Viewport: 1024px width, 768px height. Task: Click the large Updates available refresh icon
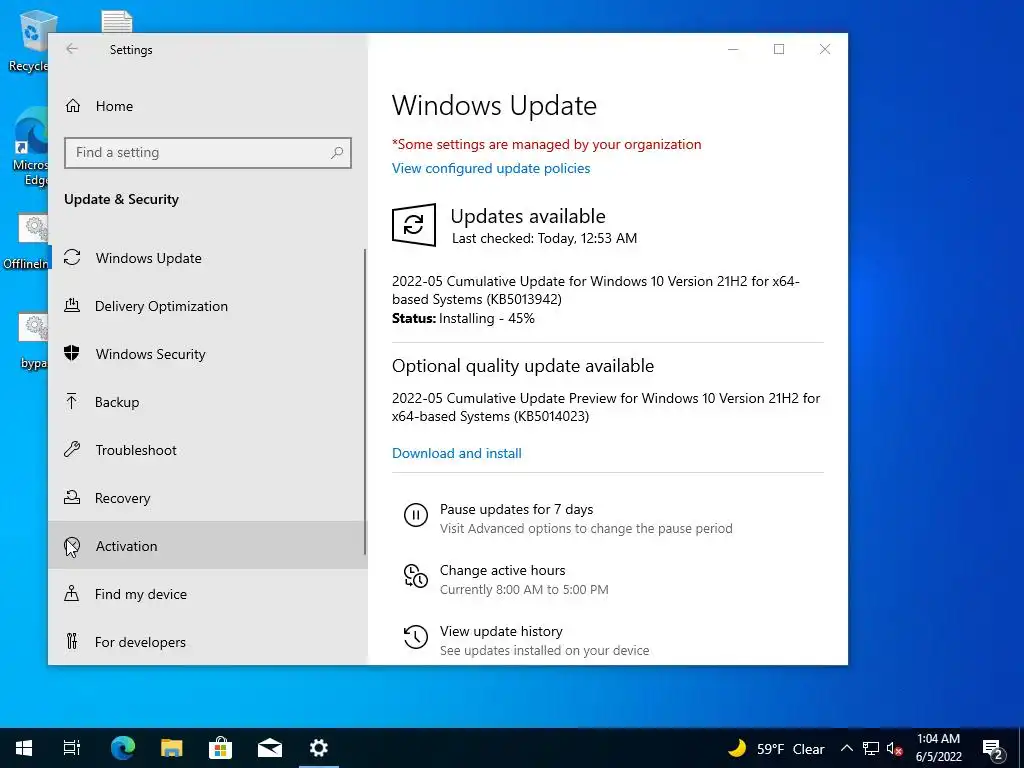[414, 225]
